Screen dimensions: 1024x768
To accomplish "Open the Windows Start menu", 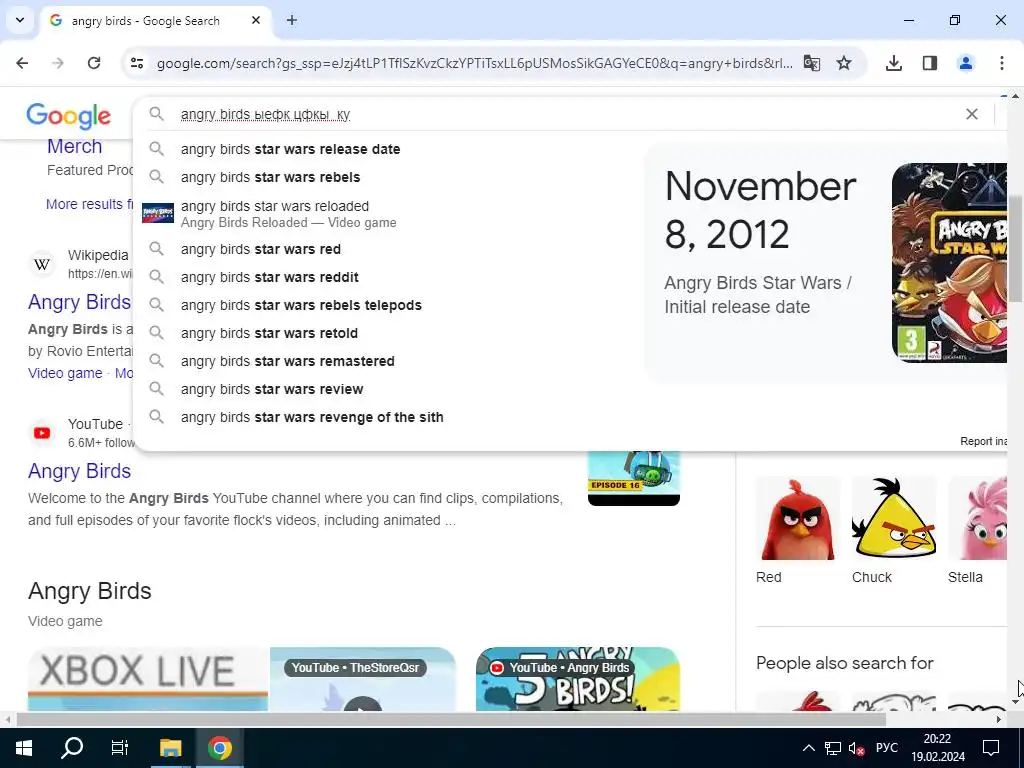I will 24,748.
